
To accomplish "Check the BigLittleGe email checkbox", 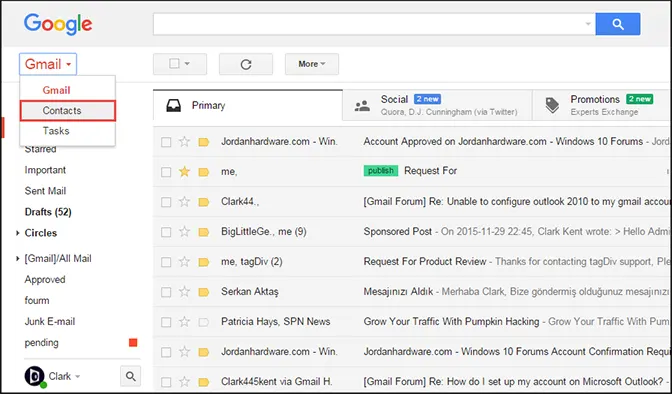I will (166, 232).
